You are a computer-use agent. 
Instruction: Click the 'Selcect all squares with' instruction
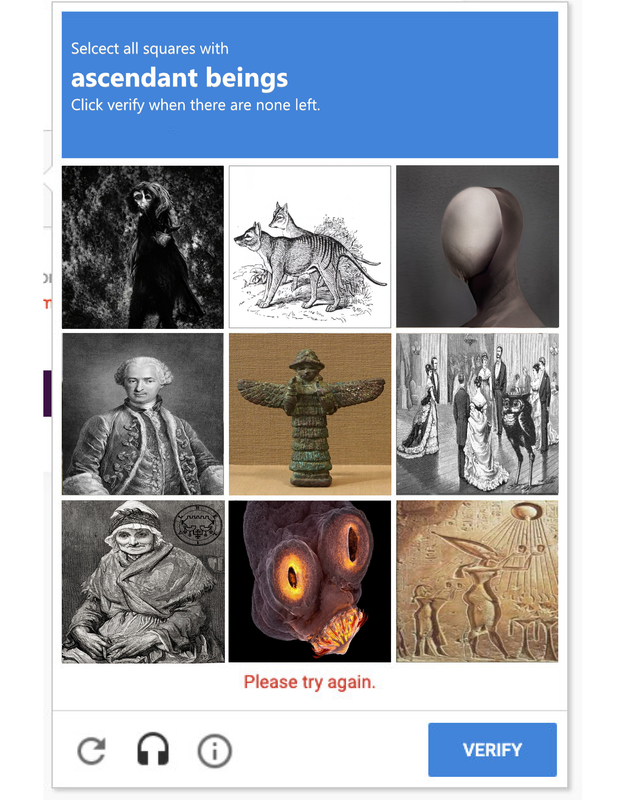149,48
